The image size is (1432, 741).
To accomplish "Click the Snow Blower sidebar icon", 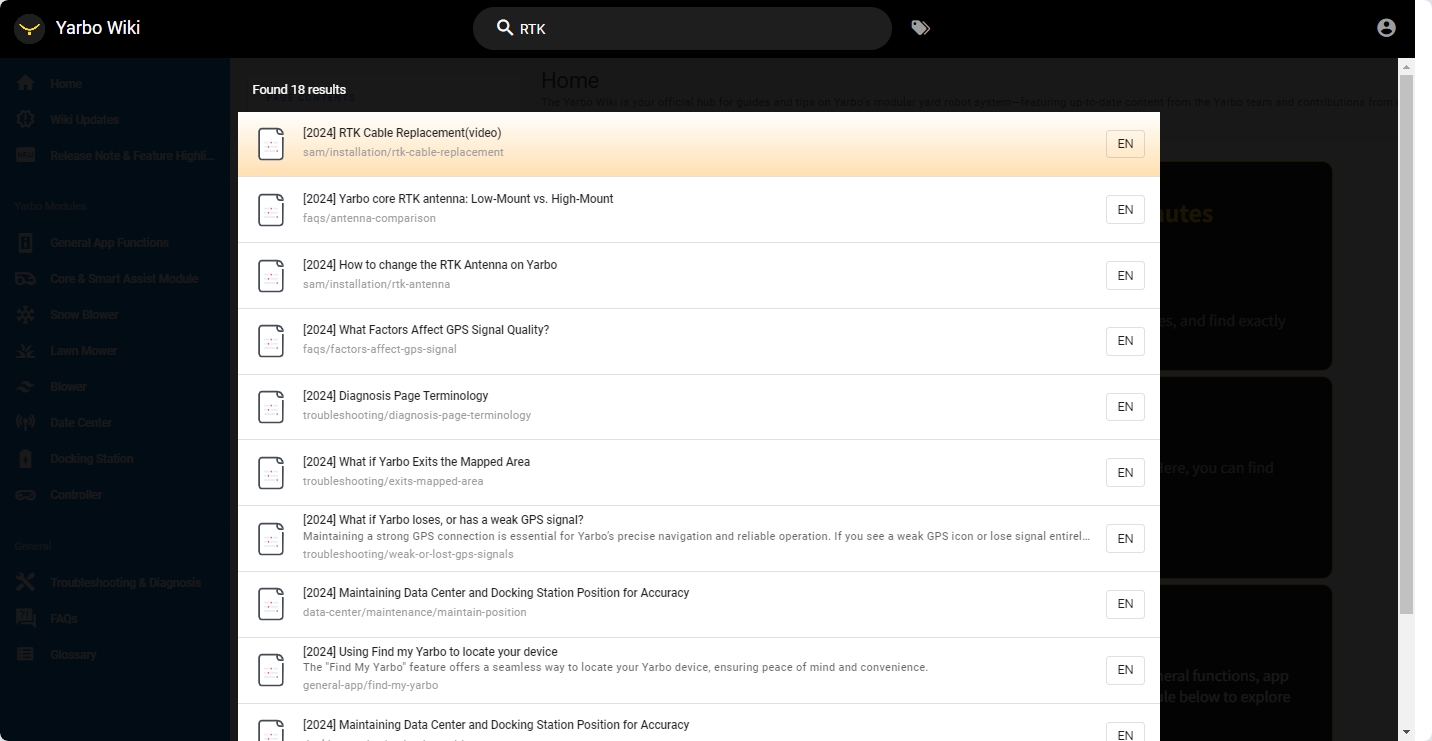I will (26, 315).
